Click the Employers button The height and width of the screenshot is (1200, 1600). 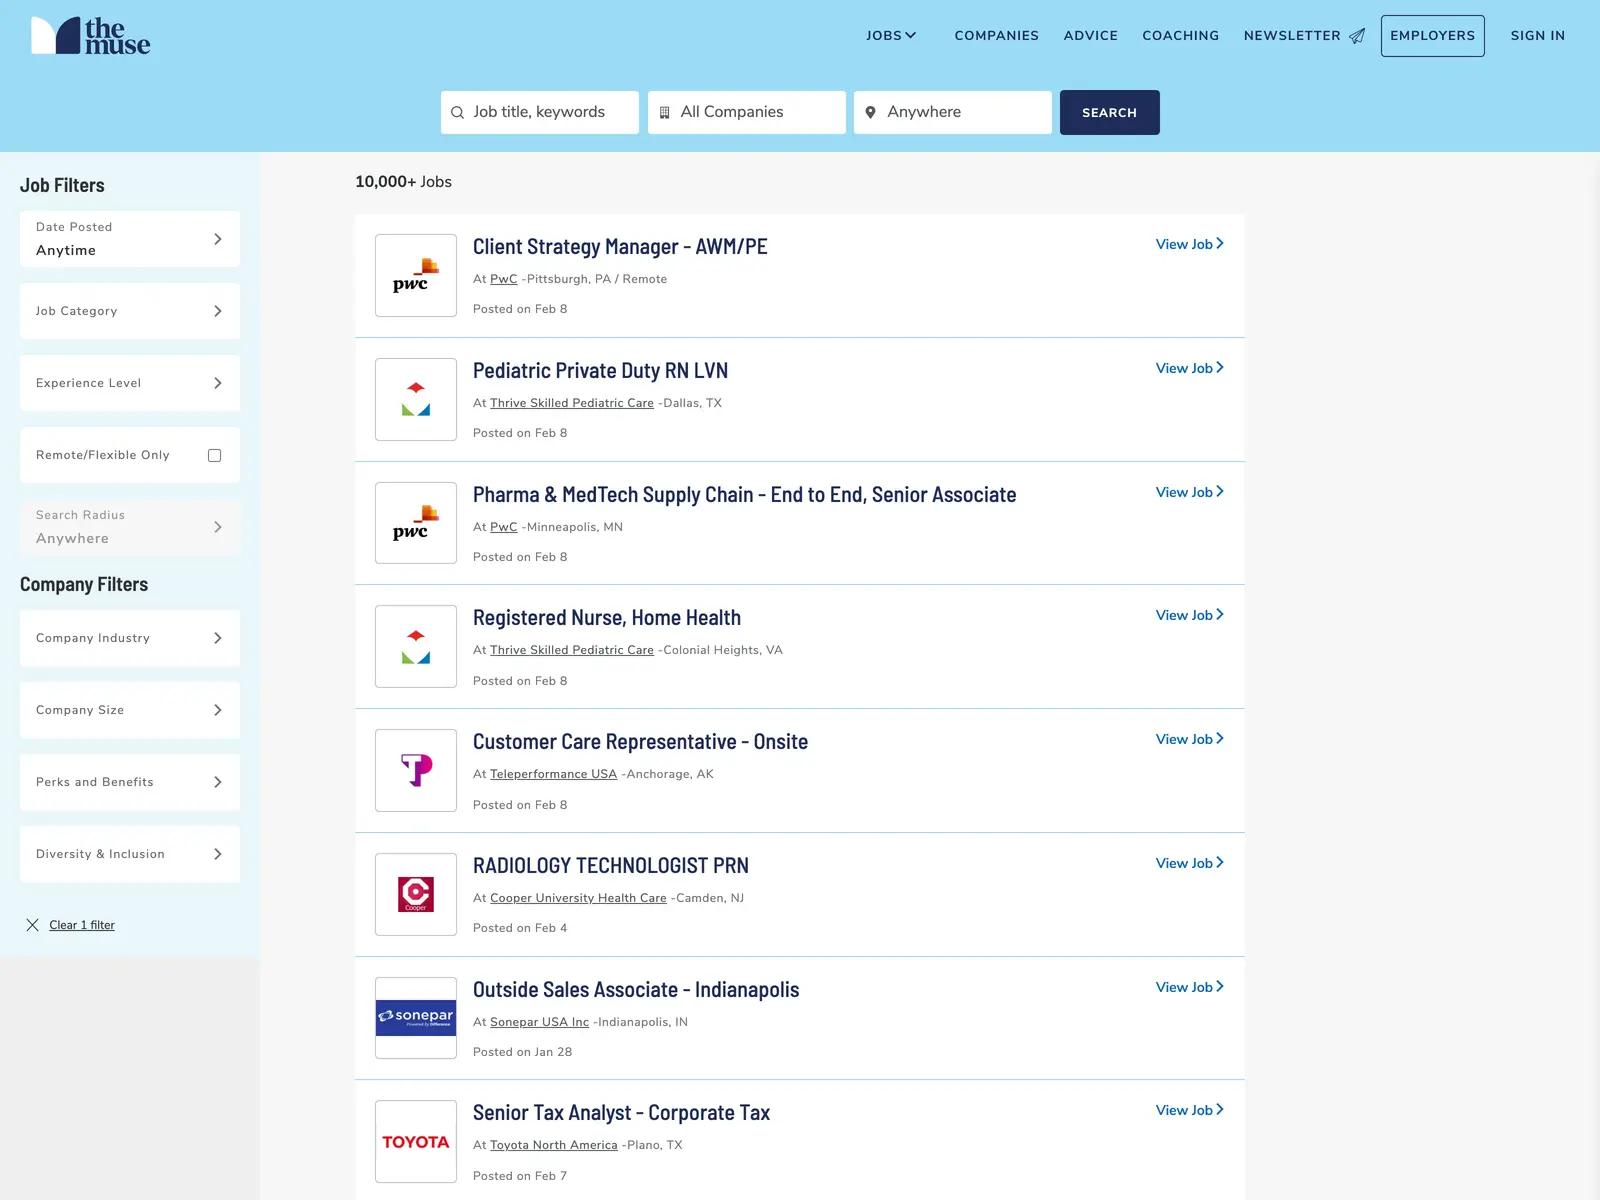1432,36
